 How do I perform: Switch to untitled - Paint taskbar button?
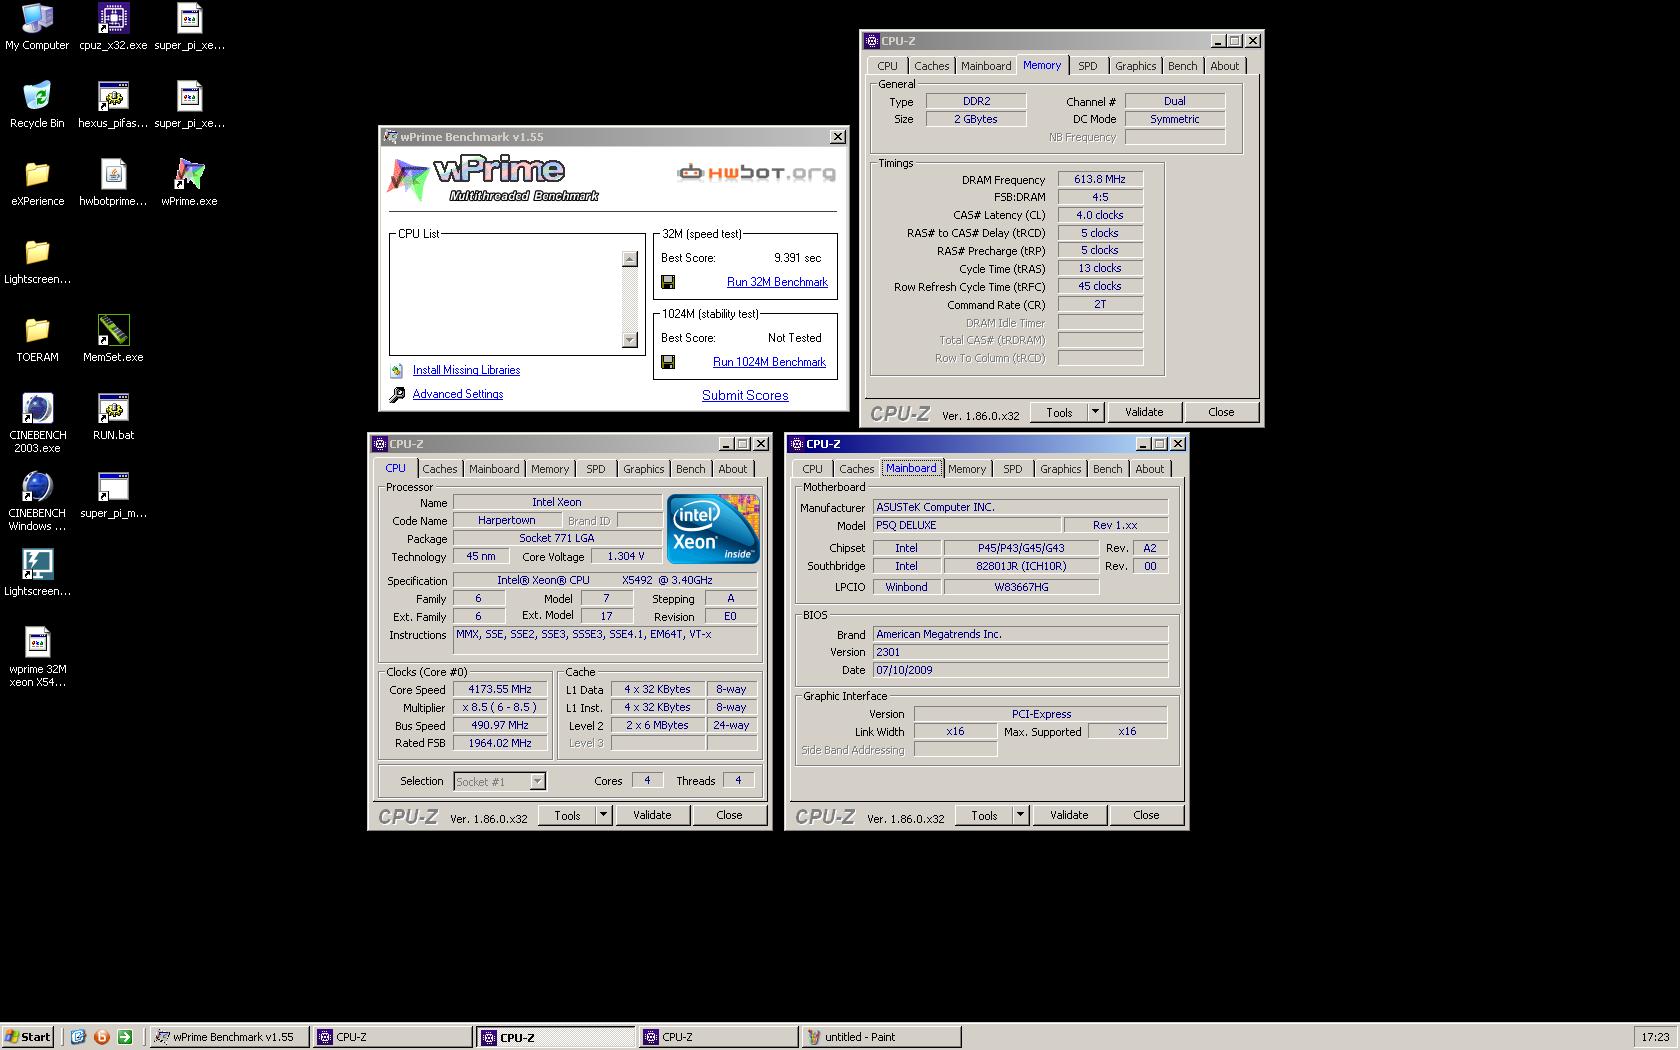click(x=882, y=1037)
